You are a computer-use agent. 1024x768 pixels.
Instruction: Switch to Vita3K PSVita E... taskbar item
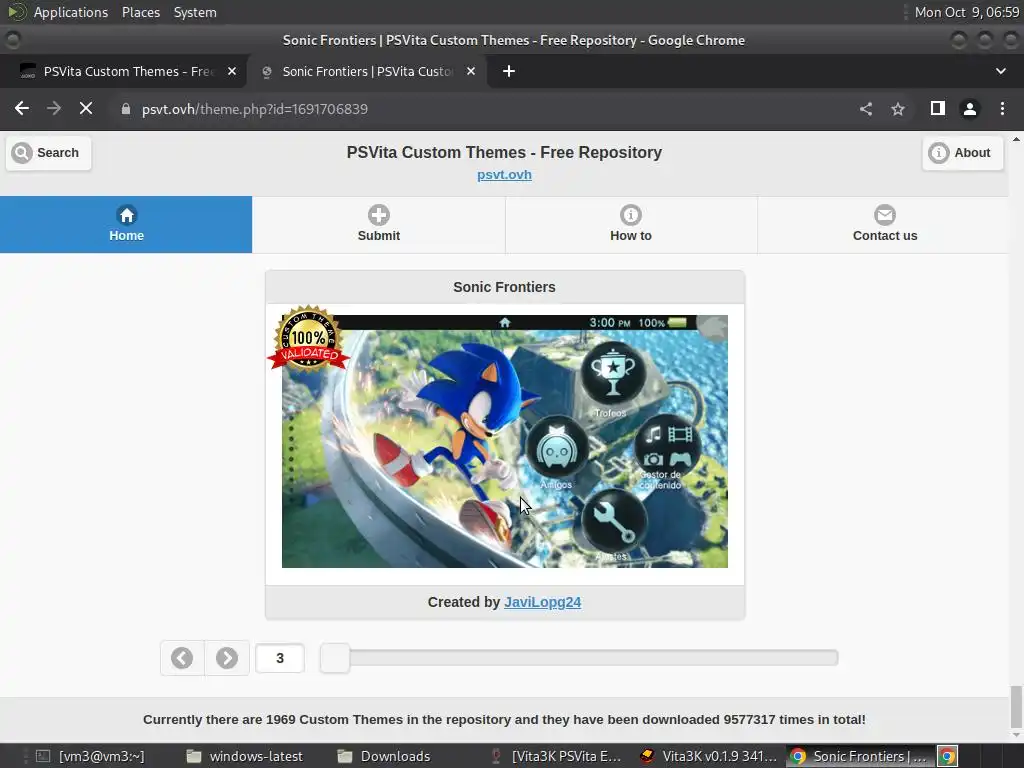coord(556,756)
